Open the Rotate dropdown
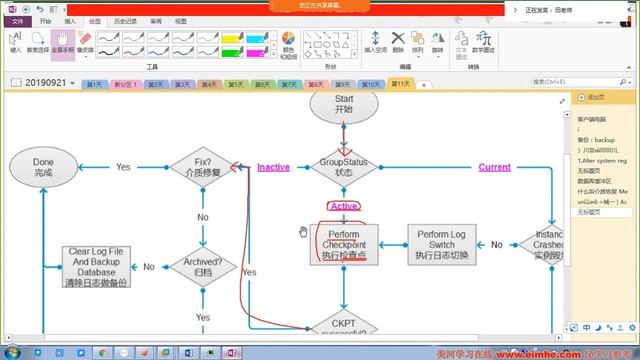640x360 pixels. [437, 43]
